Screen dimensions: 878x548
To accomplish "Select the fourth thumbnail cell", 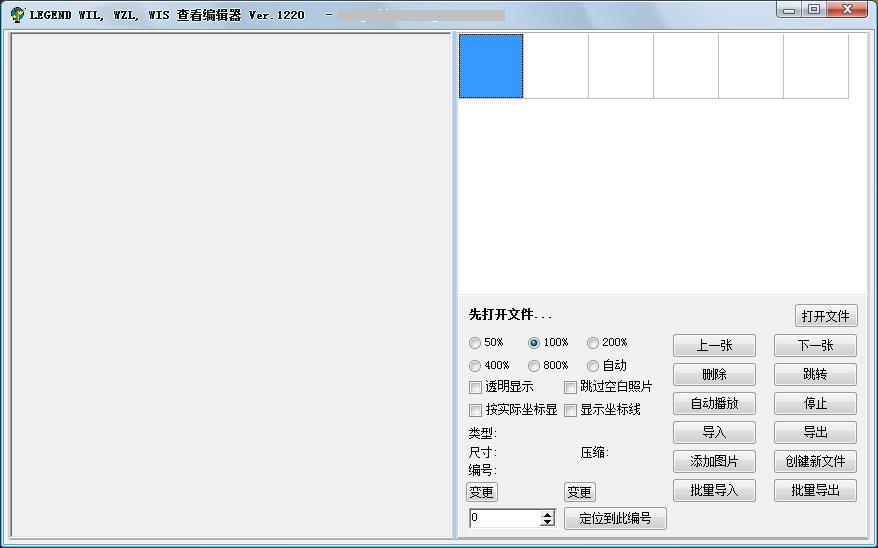I will point(686,66).
